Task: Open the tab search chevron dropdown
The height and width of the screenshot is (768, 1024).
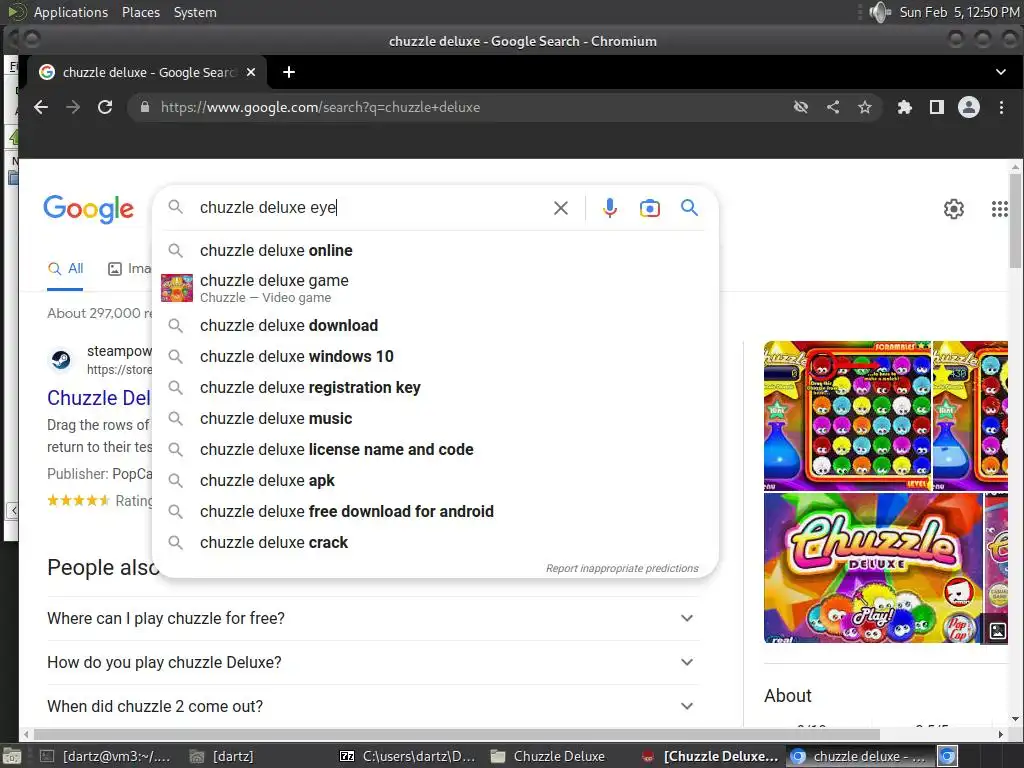Action: 1000,72
